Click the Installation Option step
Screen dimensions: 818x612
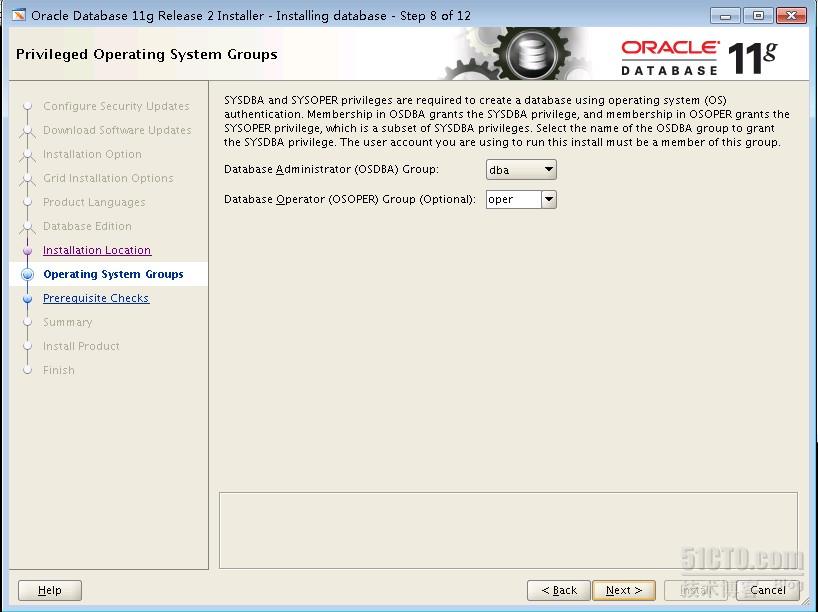coord(92,154)
